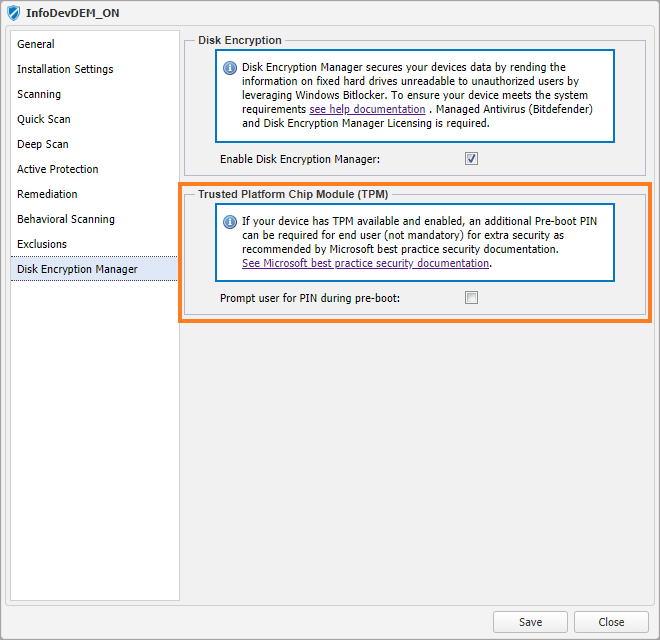Go to Installation Settings
This screenshot has height=640, width=660.
(x=94, y=69)
